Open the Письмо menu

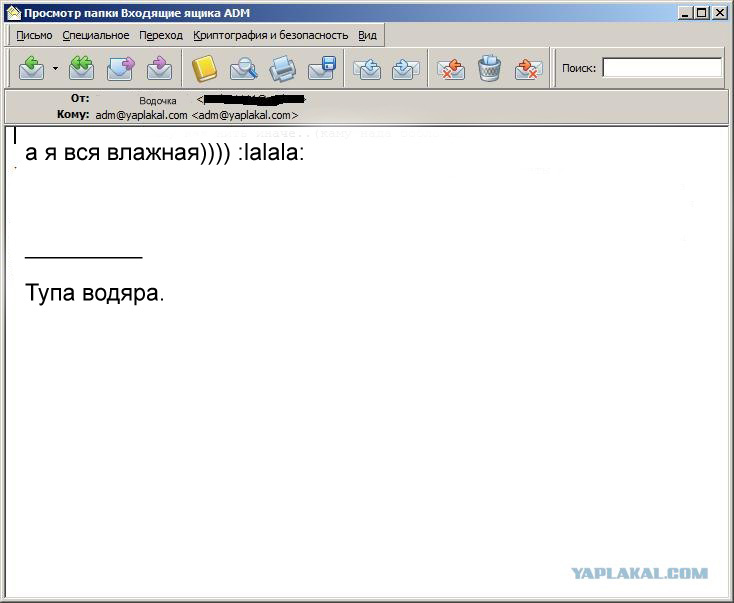click(x=34, y=36)
